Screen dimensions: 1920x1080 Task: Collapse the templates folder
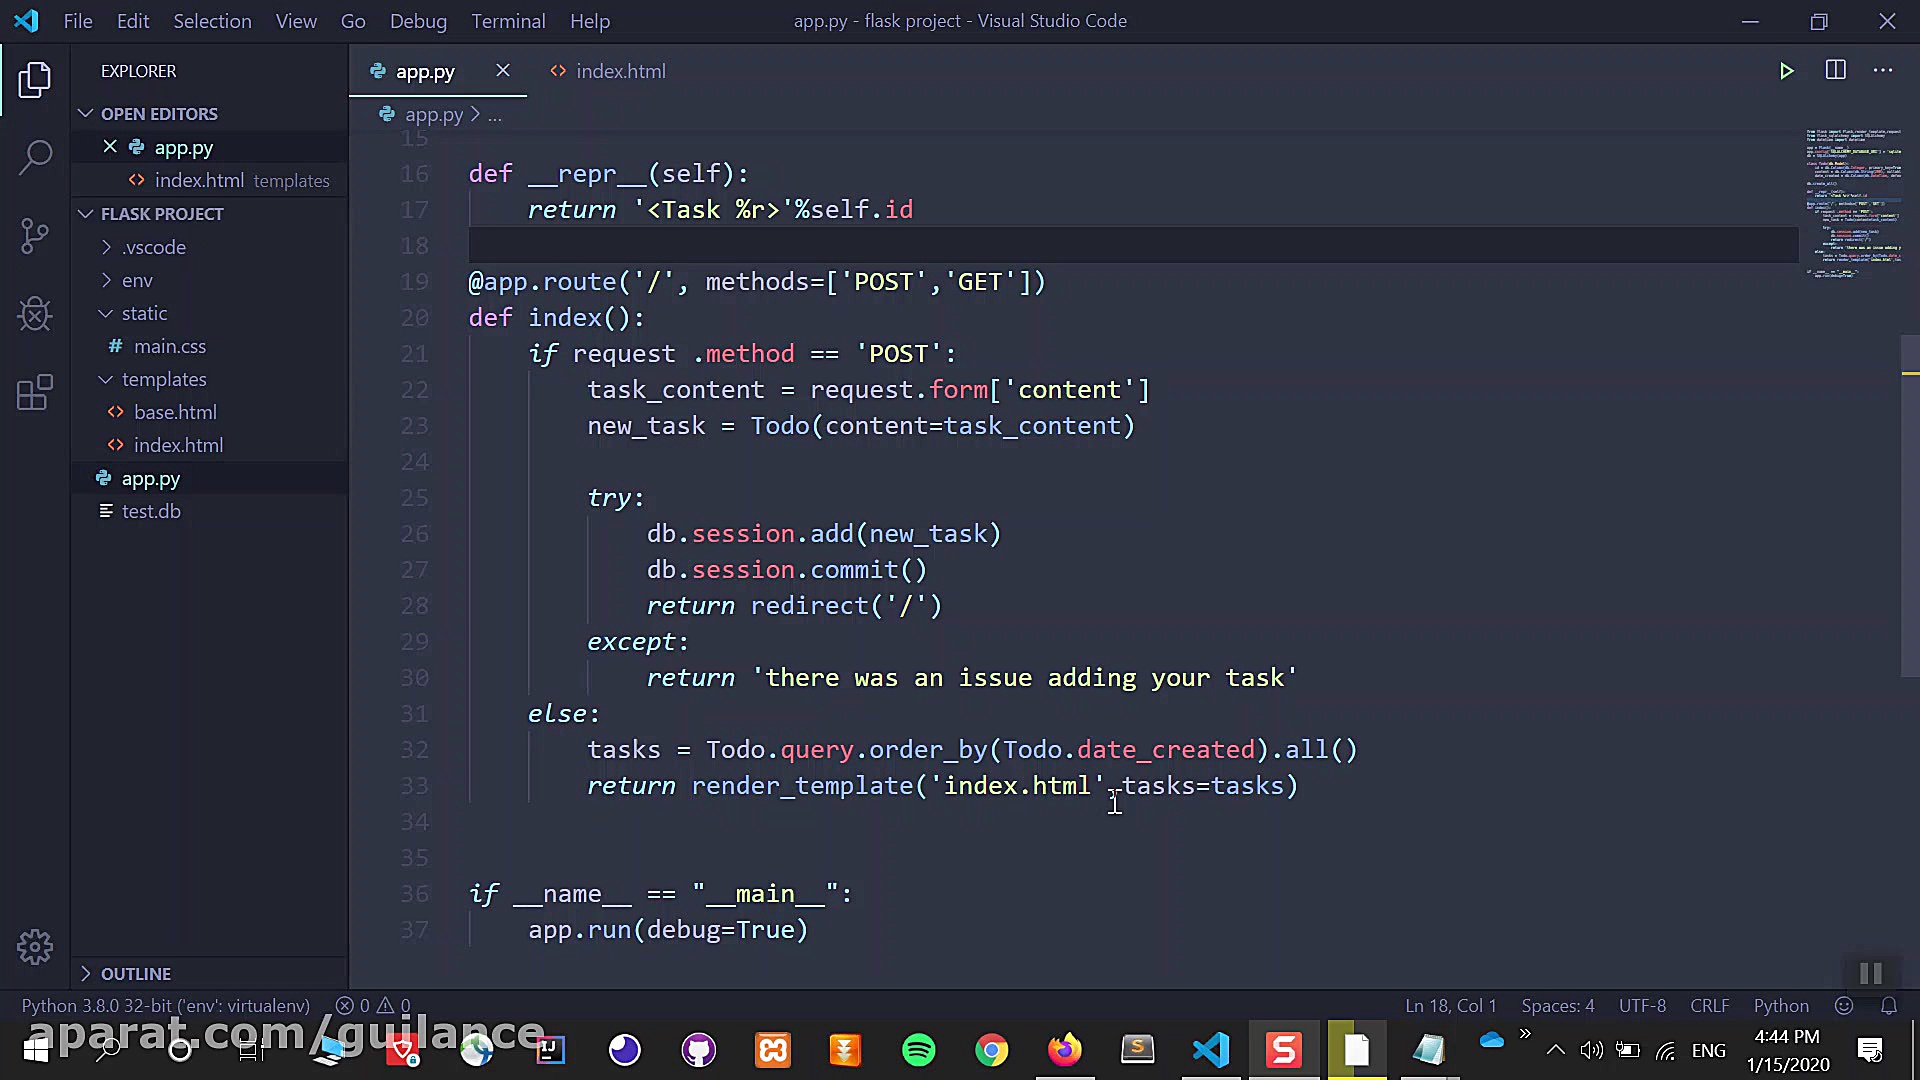tap(163, 379)
